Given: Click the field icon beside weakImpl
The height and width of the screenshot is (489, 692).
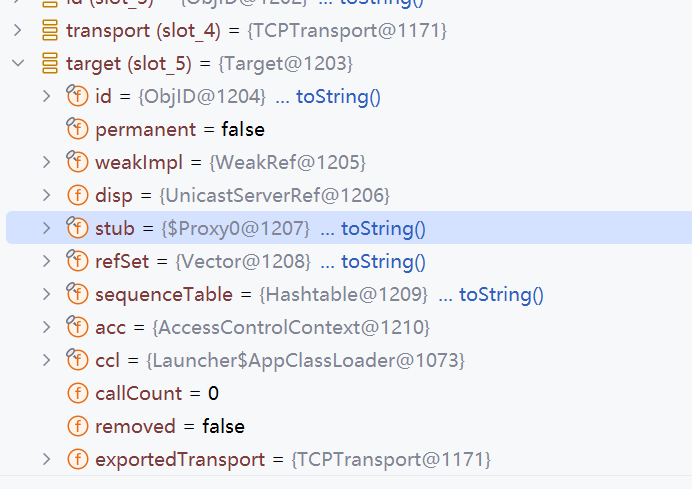Looking at the screenshot, I should 77,162.
